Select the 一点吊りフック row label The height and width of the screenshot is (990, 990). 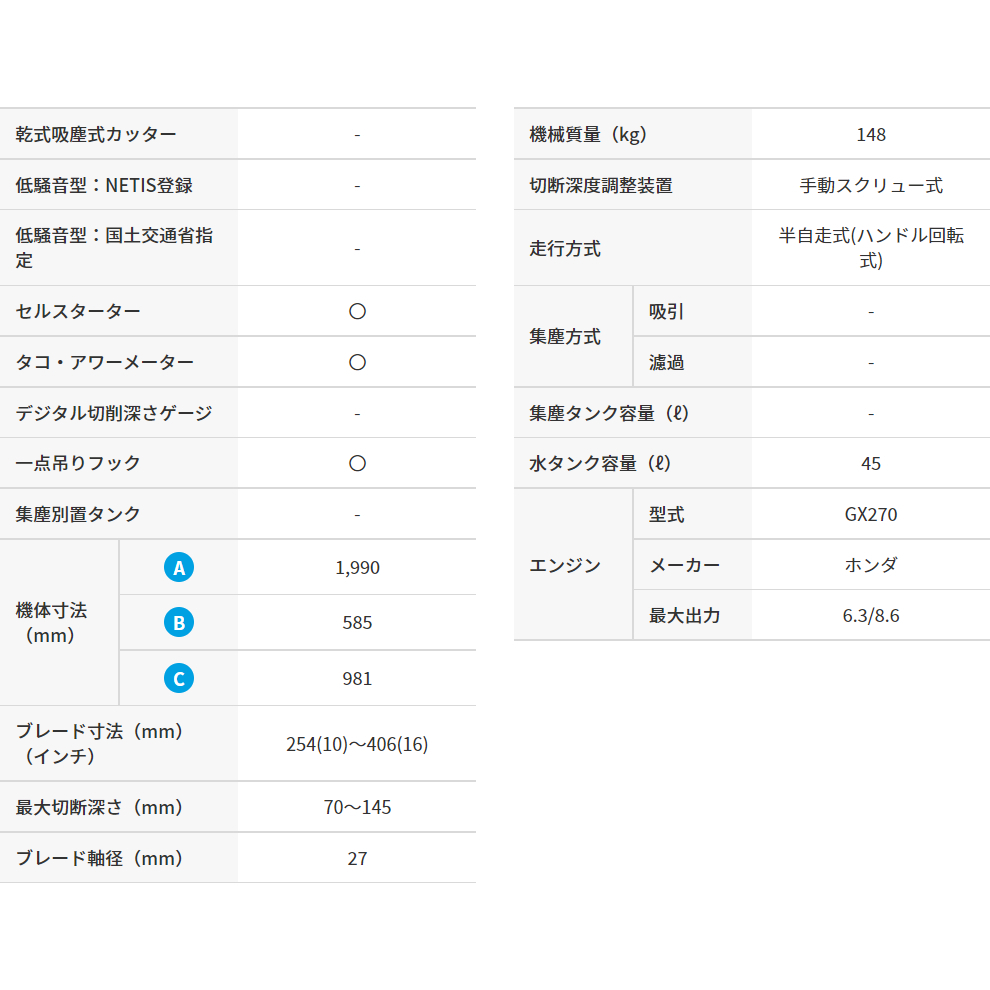coord(78,463)
